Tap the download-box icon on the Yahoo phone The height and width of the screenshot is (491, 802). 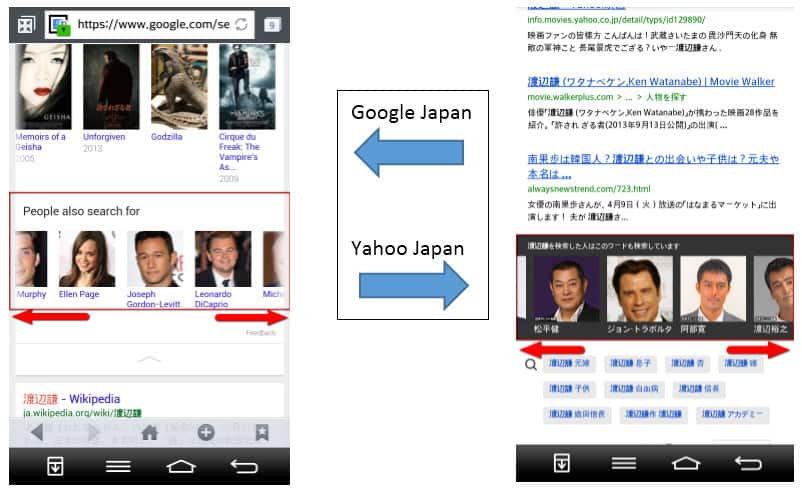click(562, 463)
